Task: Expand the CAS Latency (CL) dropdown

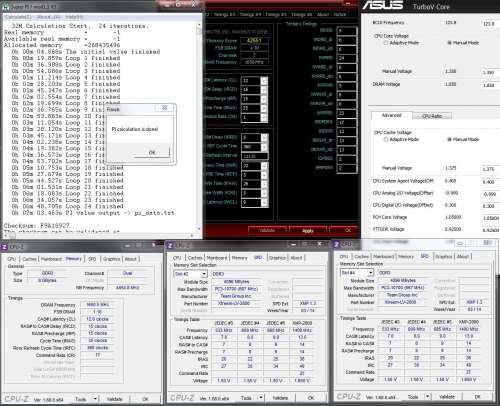Action: [x=264, y=81]
